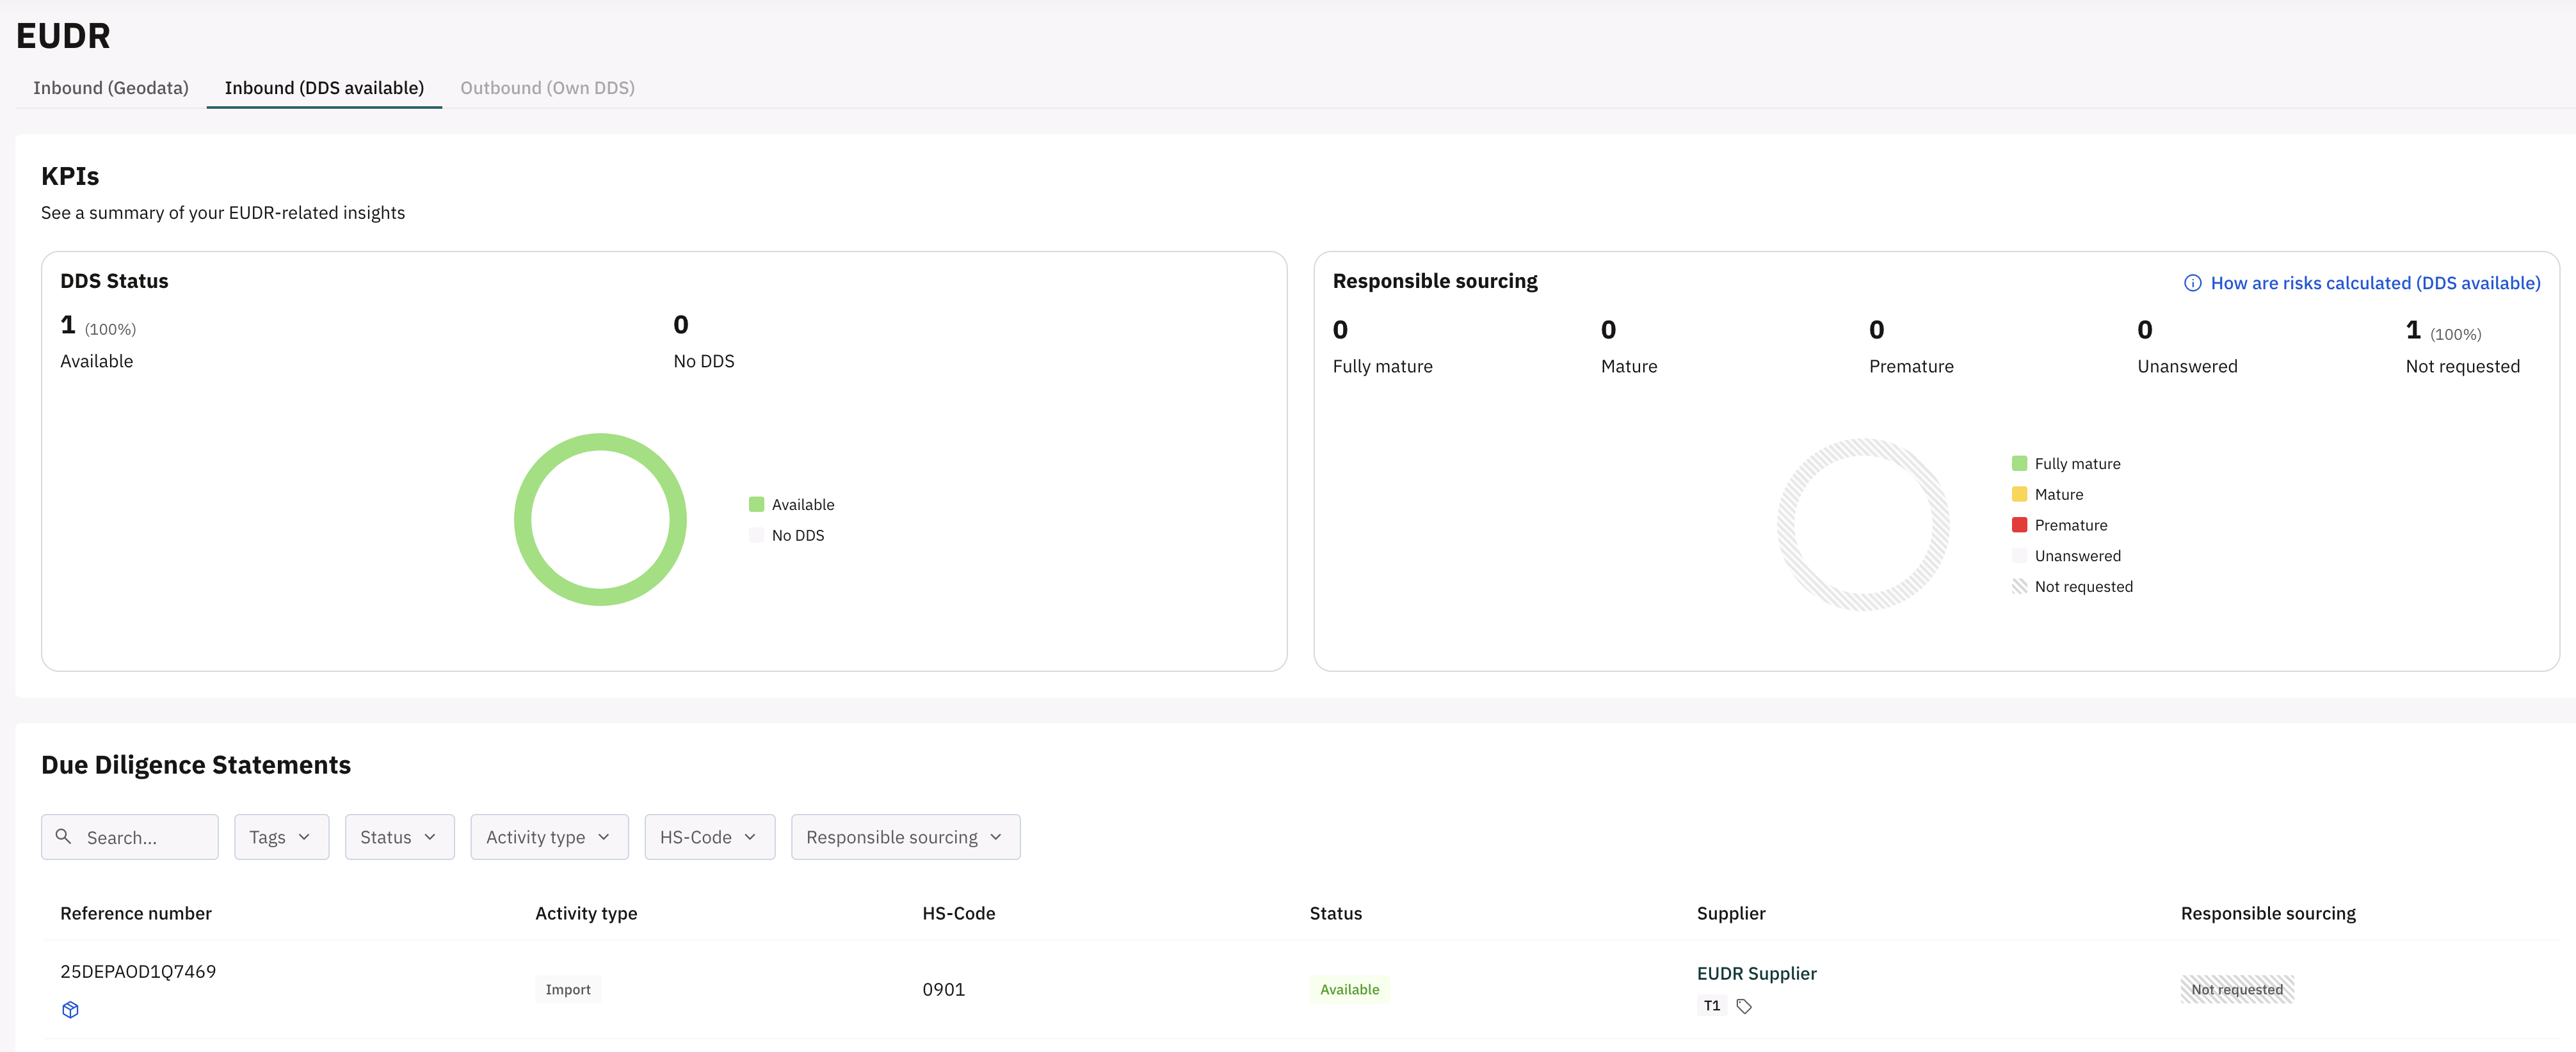
Task: Click the Not requested badge in table row
Action: click(x=2237, y=989)
